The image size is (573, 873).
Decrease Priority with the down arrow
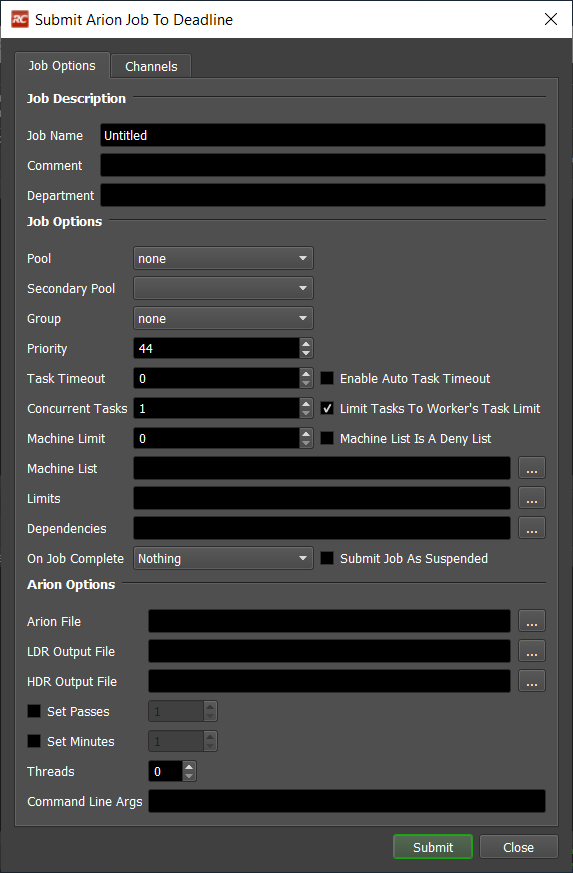click(x=306, y=354)
